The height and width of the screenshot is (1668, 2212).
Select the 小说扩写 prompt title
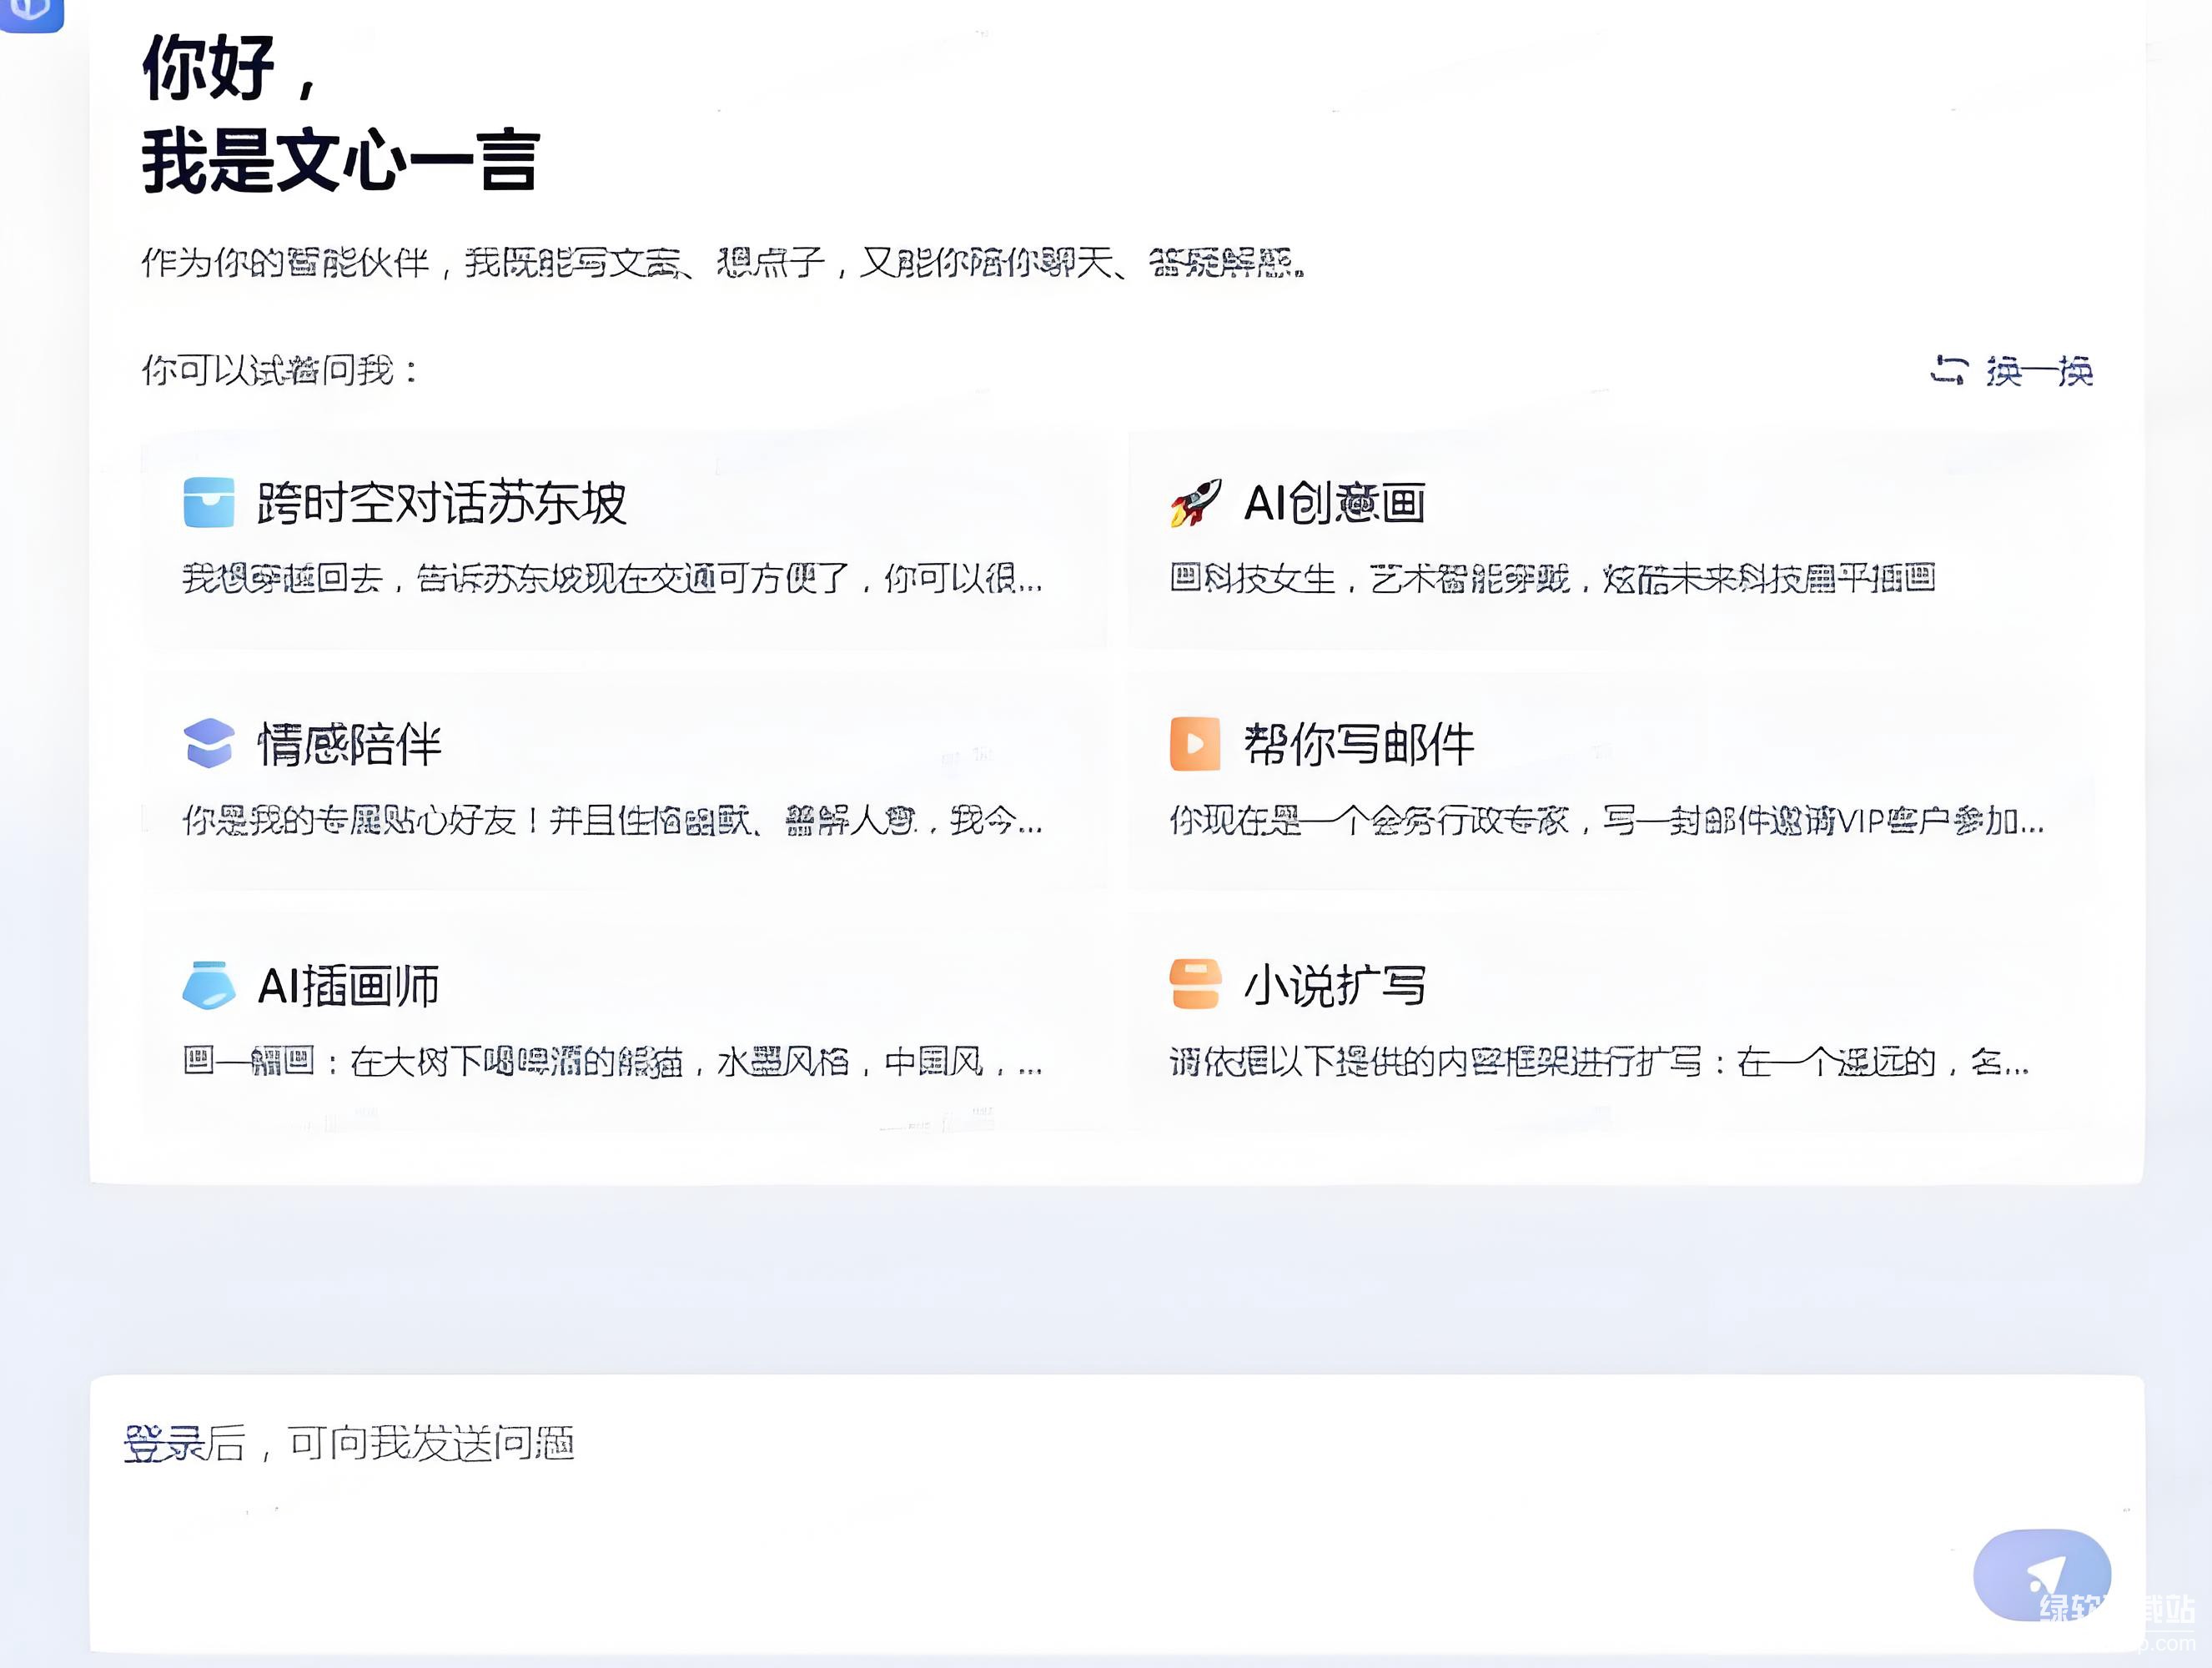click(x=1334, y=987)
